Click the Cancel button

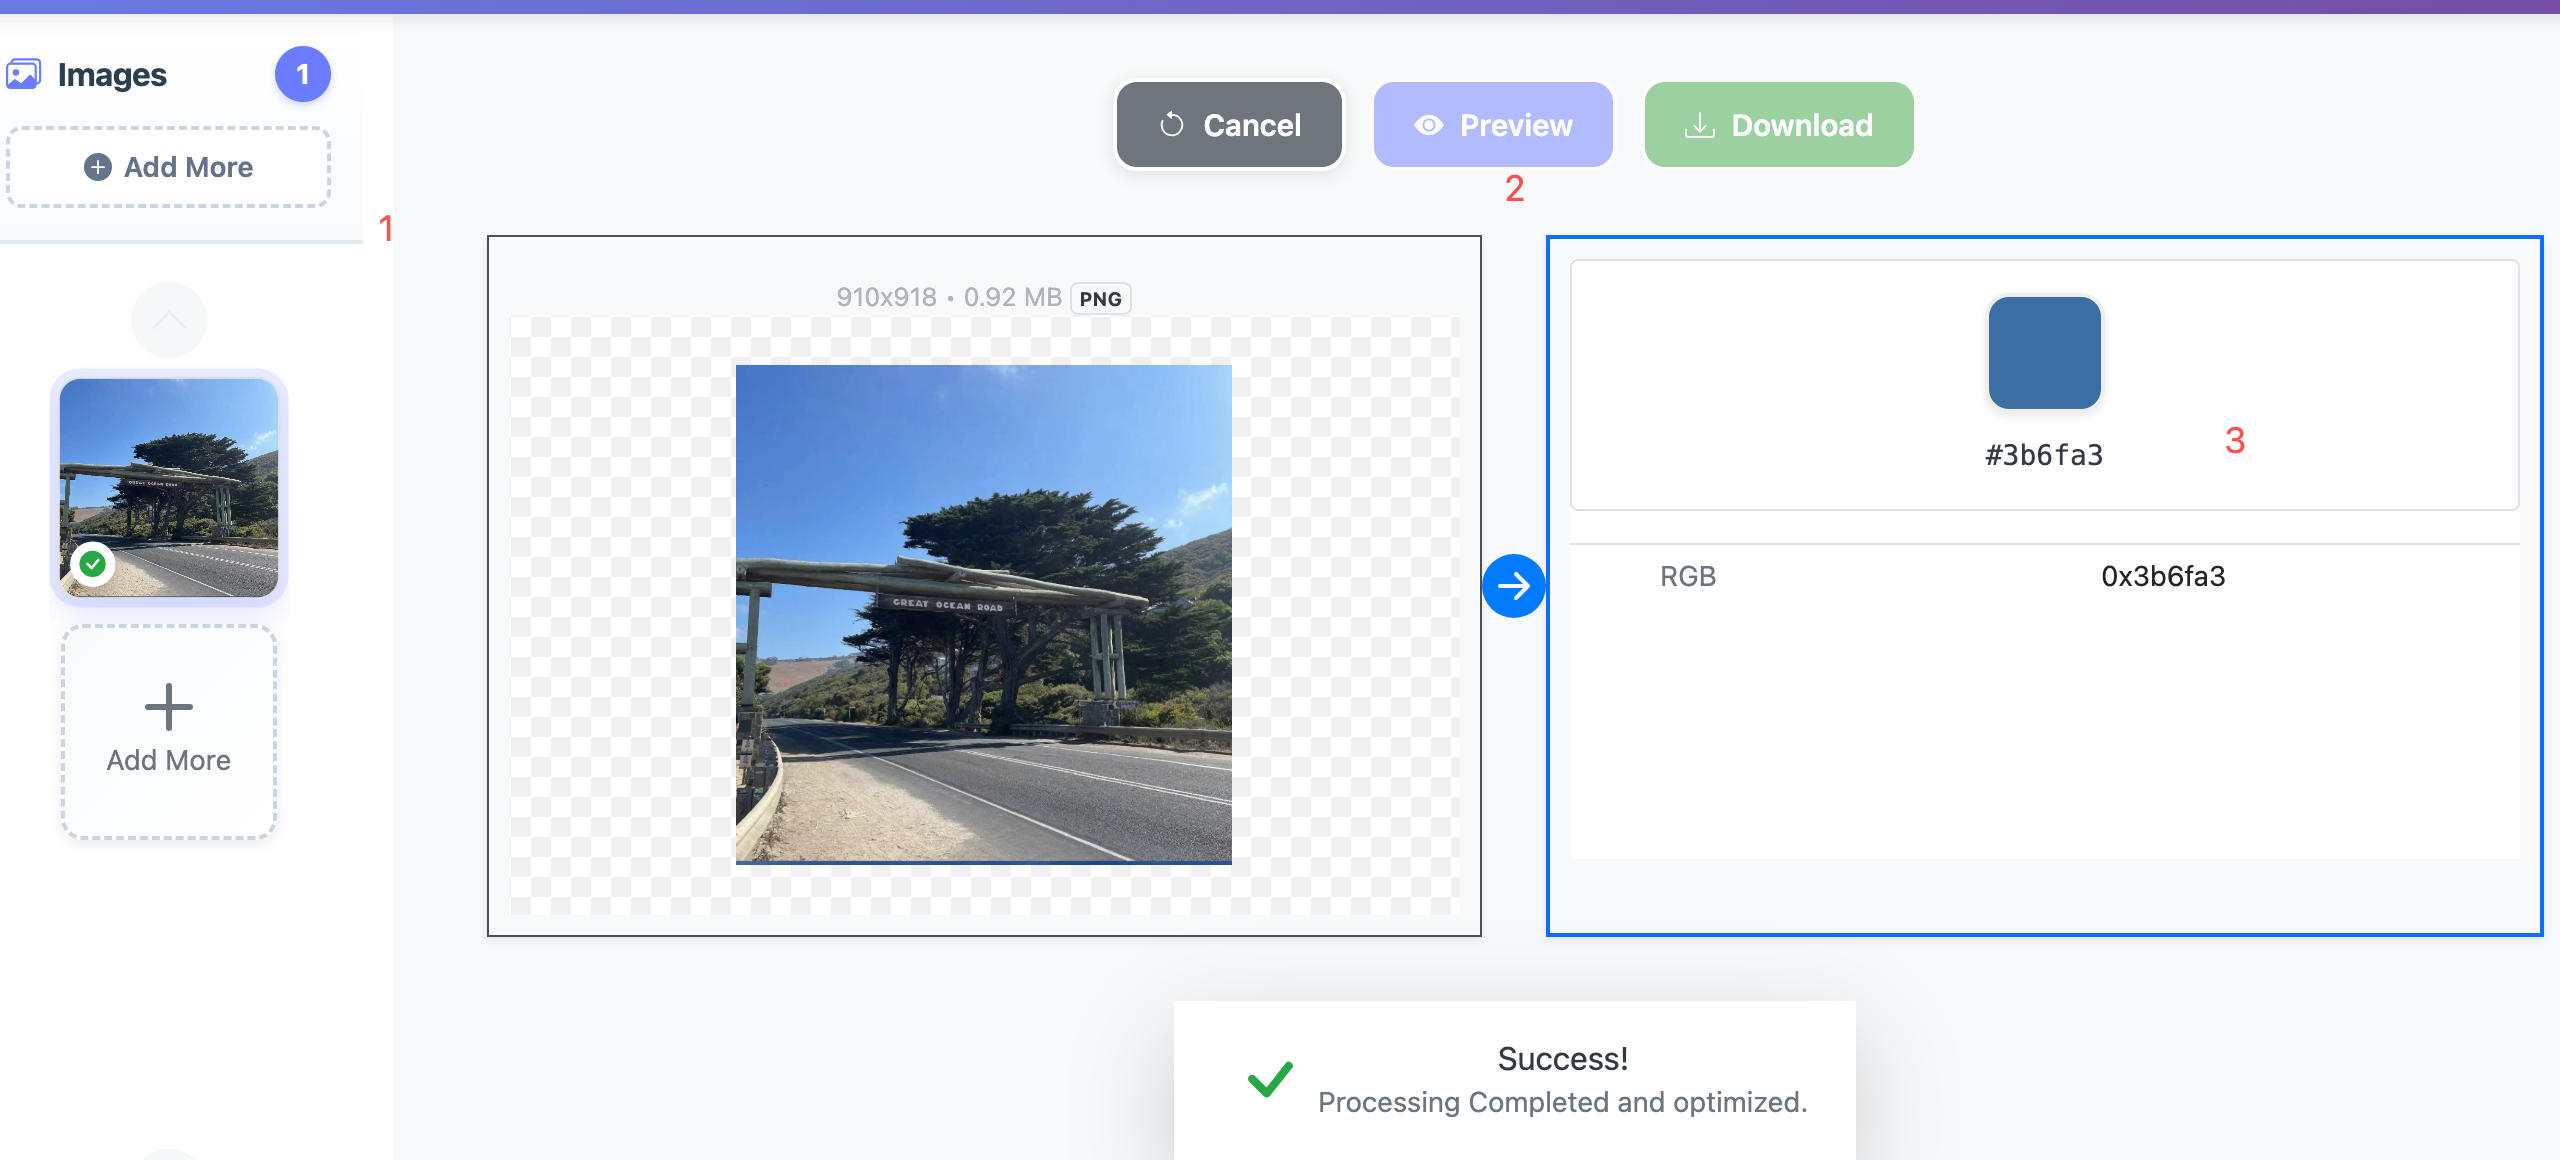click(1229, 125)
